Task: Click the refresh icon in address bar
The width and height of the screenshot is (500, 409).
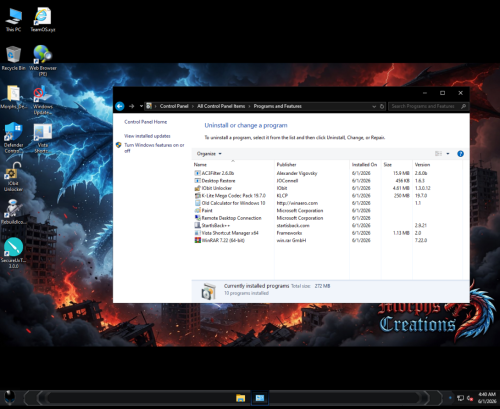Action: tap(382, 106)
